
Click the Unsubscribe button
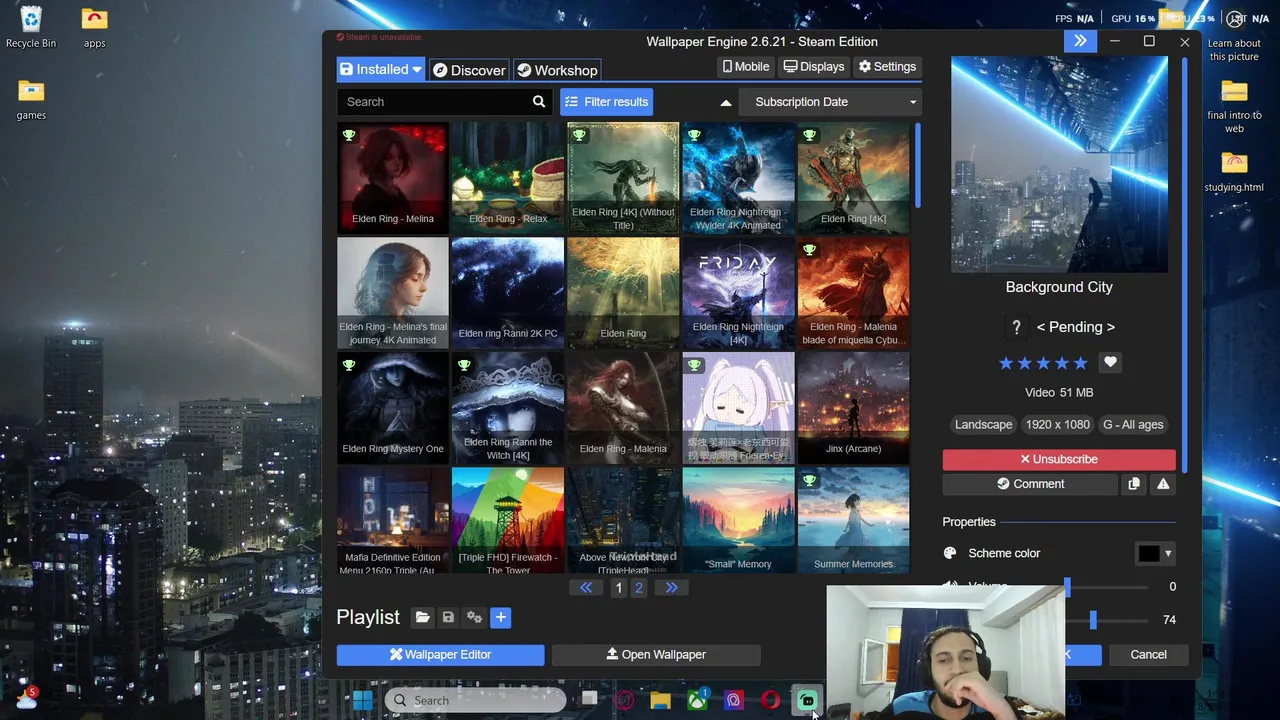point(1059,459)
